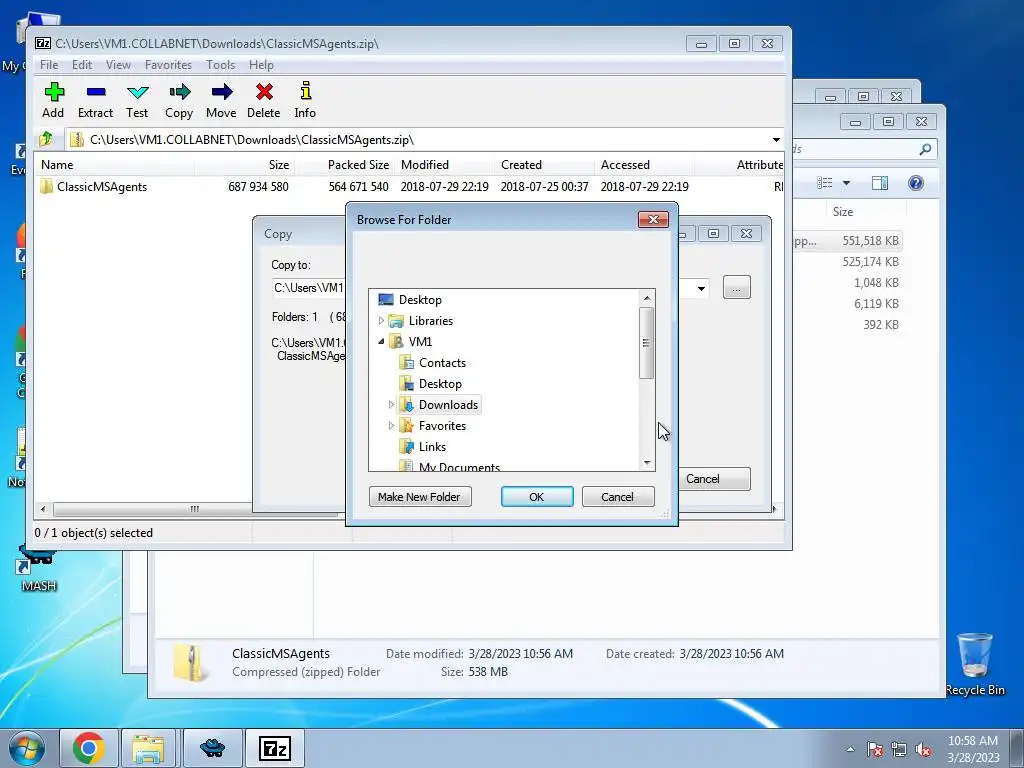
Task: Open the 7-Zip address bar dropdown
Action: [776, 140]
